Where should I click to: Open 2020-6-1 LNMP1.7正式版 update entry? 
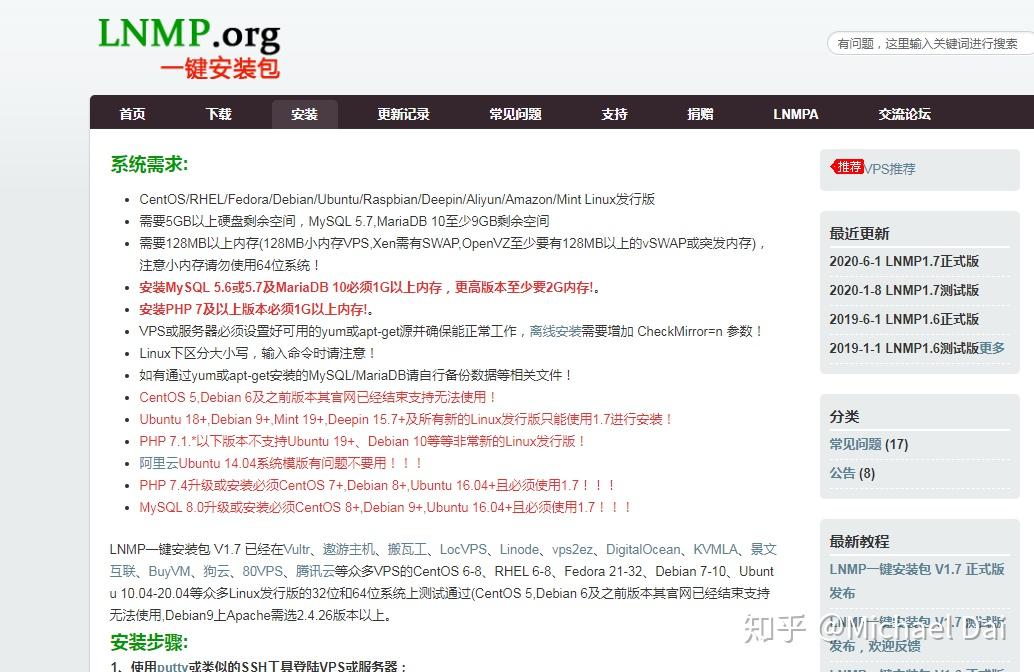(904, 261)
